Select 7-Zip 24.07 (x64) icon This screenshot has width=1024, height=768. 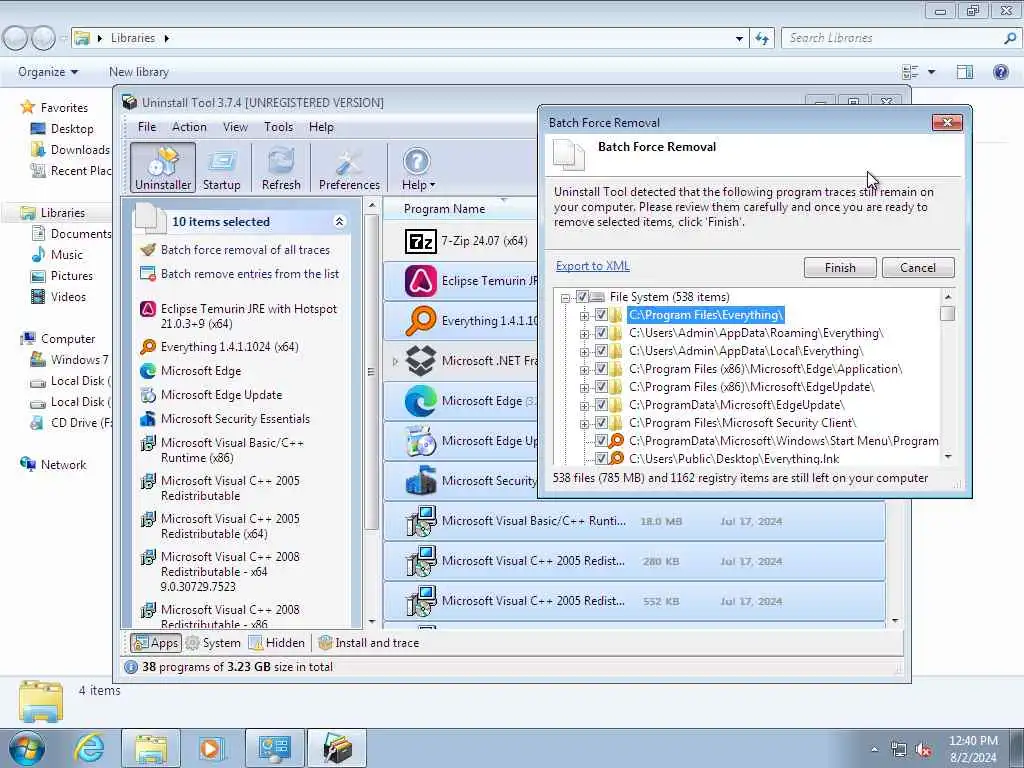[x=421, y=242]
